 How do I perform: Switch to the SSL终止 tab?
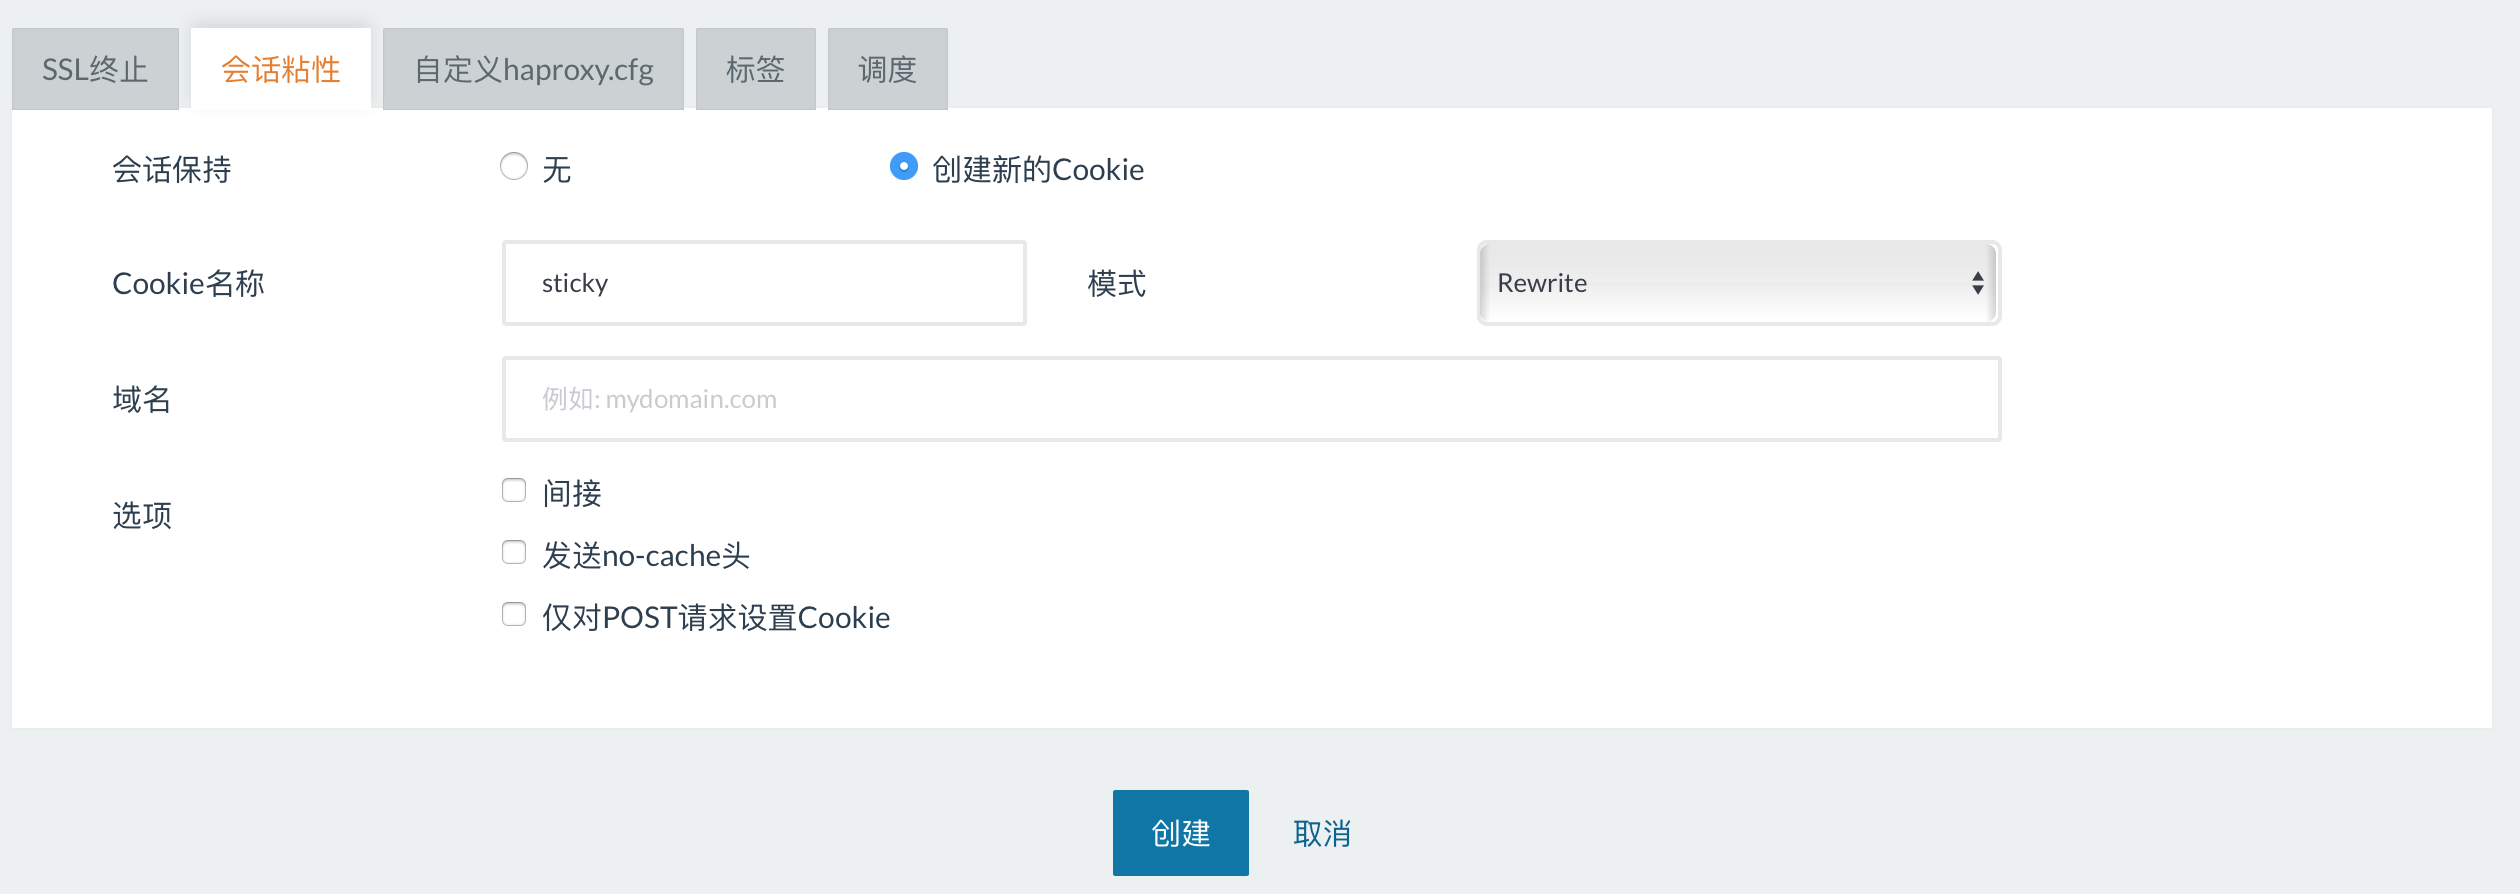pyautogui.click(x=95, y=69)
